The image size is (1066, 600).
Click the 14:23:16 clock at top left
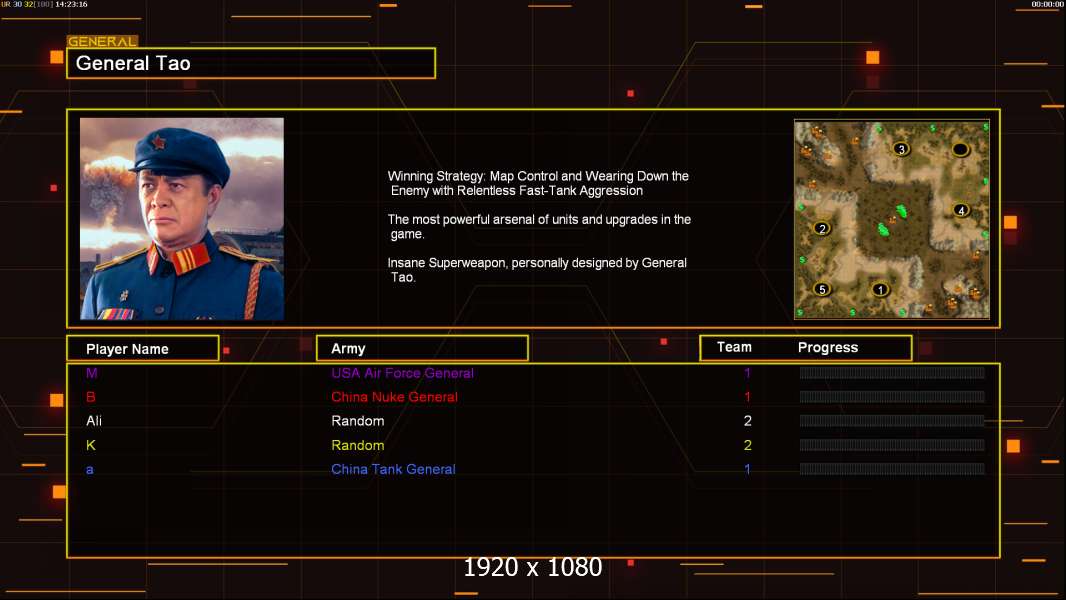[71, 4]
